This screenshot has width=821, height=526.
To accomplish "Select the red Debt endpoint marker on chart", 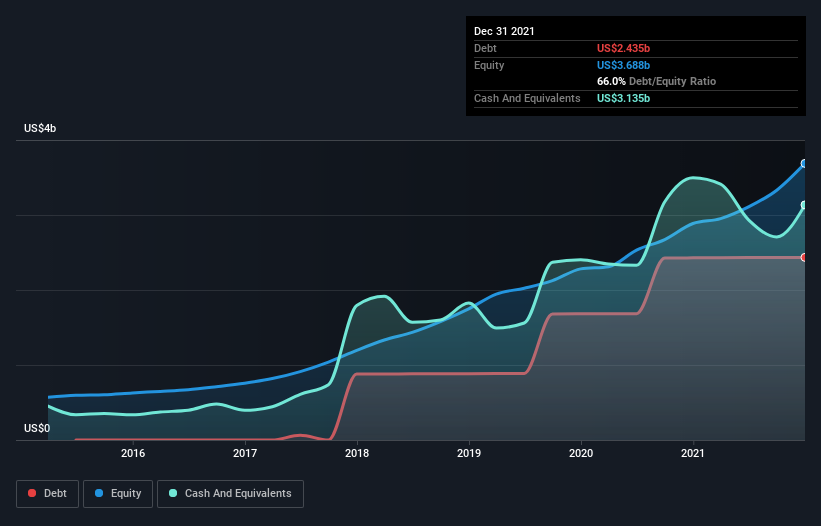I will (x=804, y=258).
